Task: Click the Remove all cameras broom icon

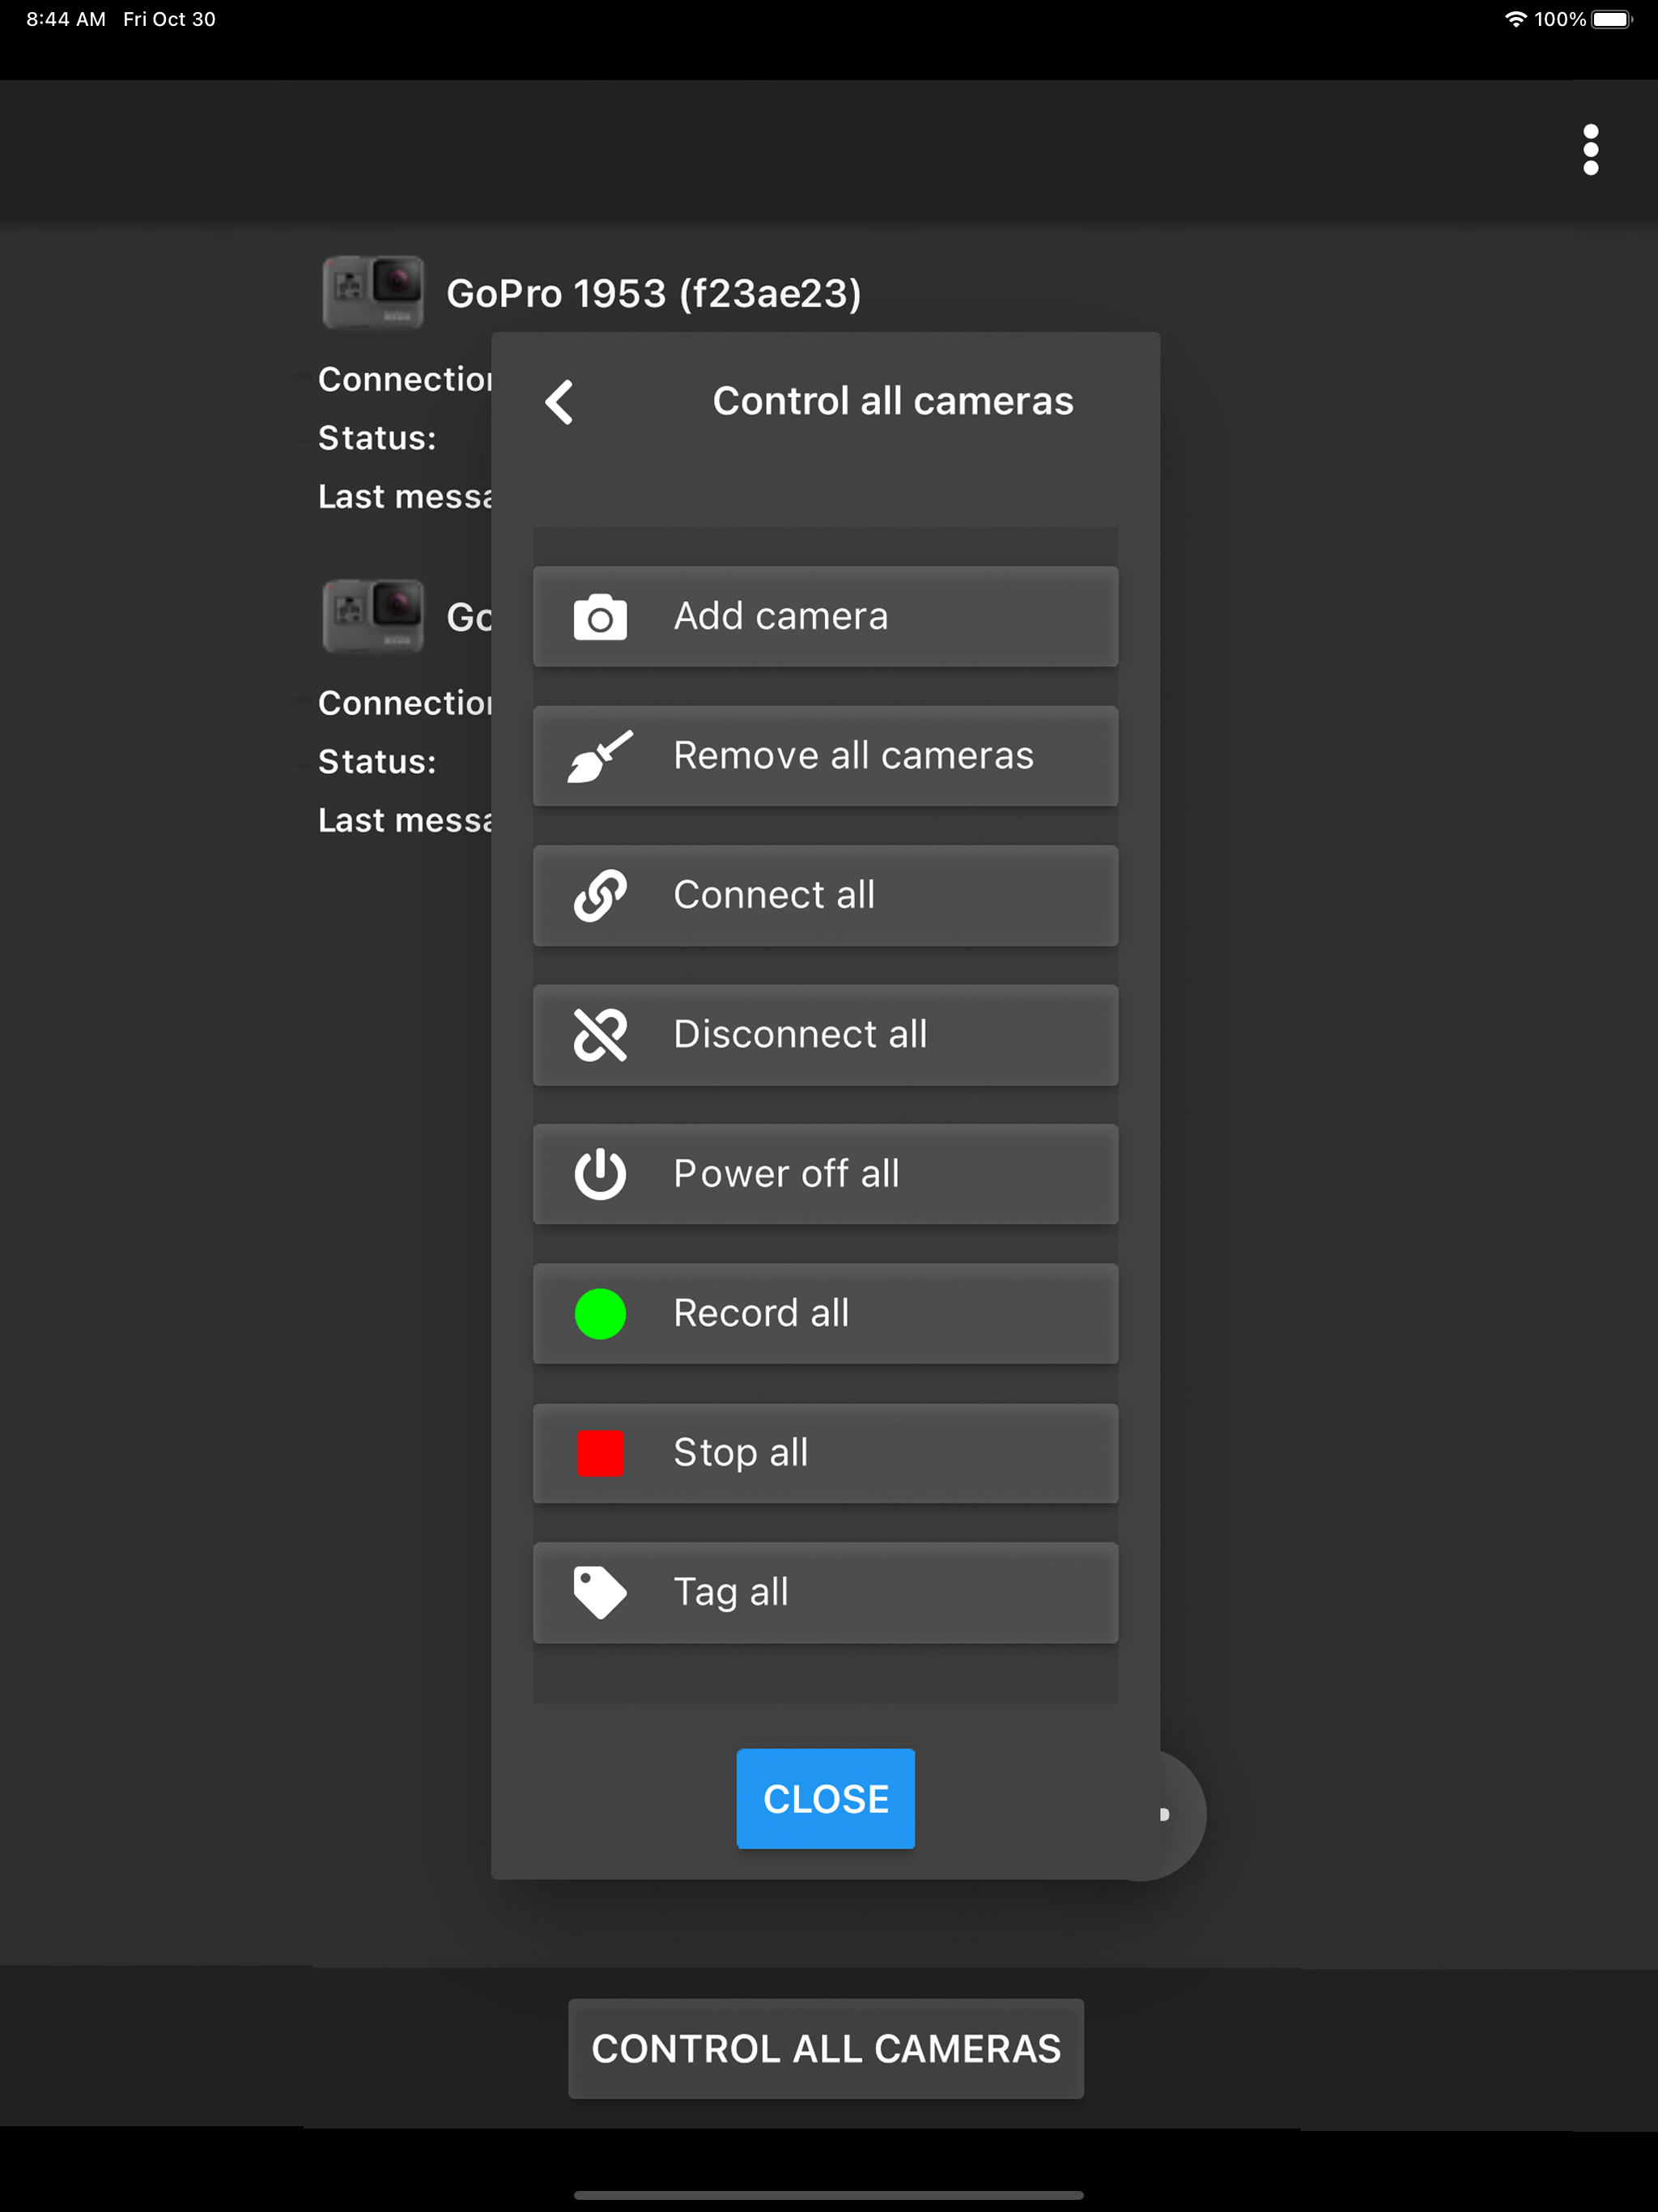Action: tap(598, 756)
